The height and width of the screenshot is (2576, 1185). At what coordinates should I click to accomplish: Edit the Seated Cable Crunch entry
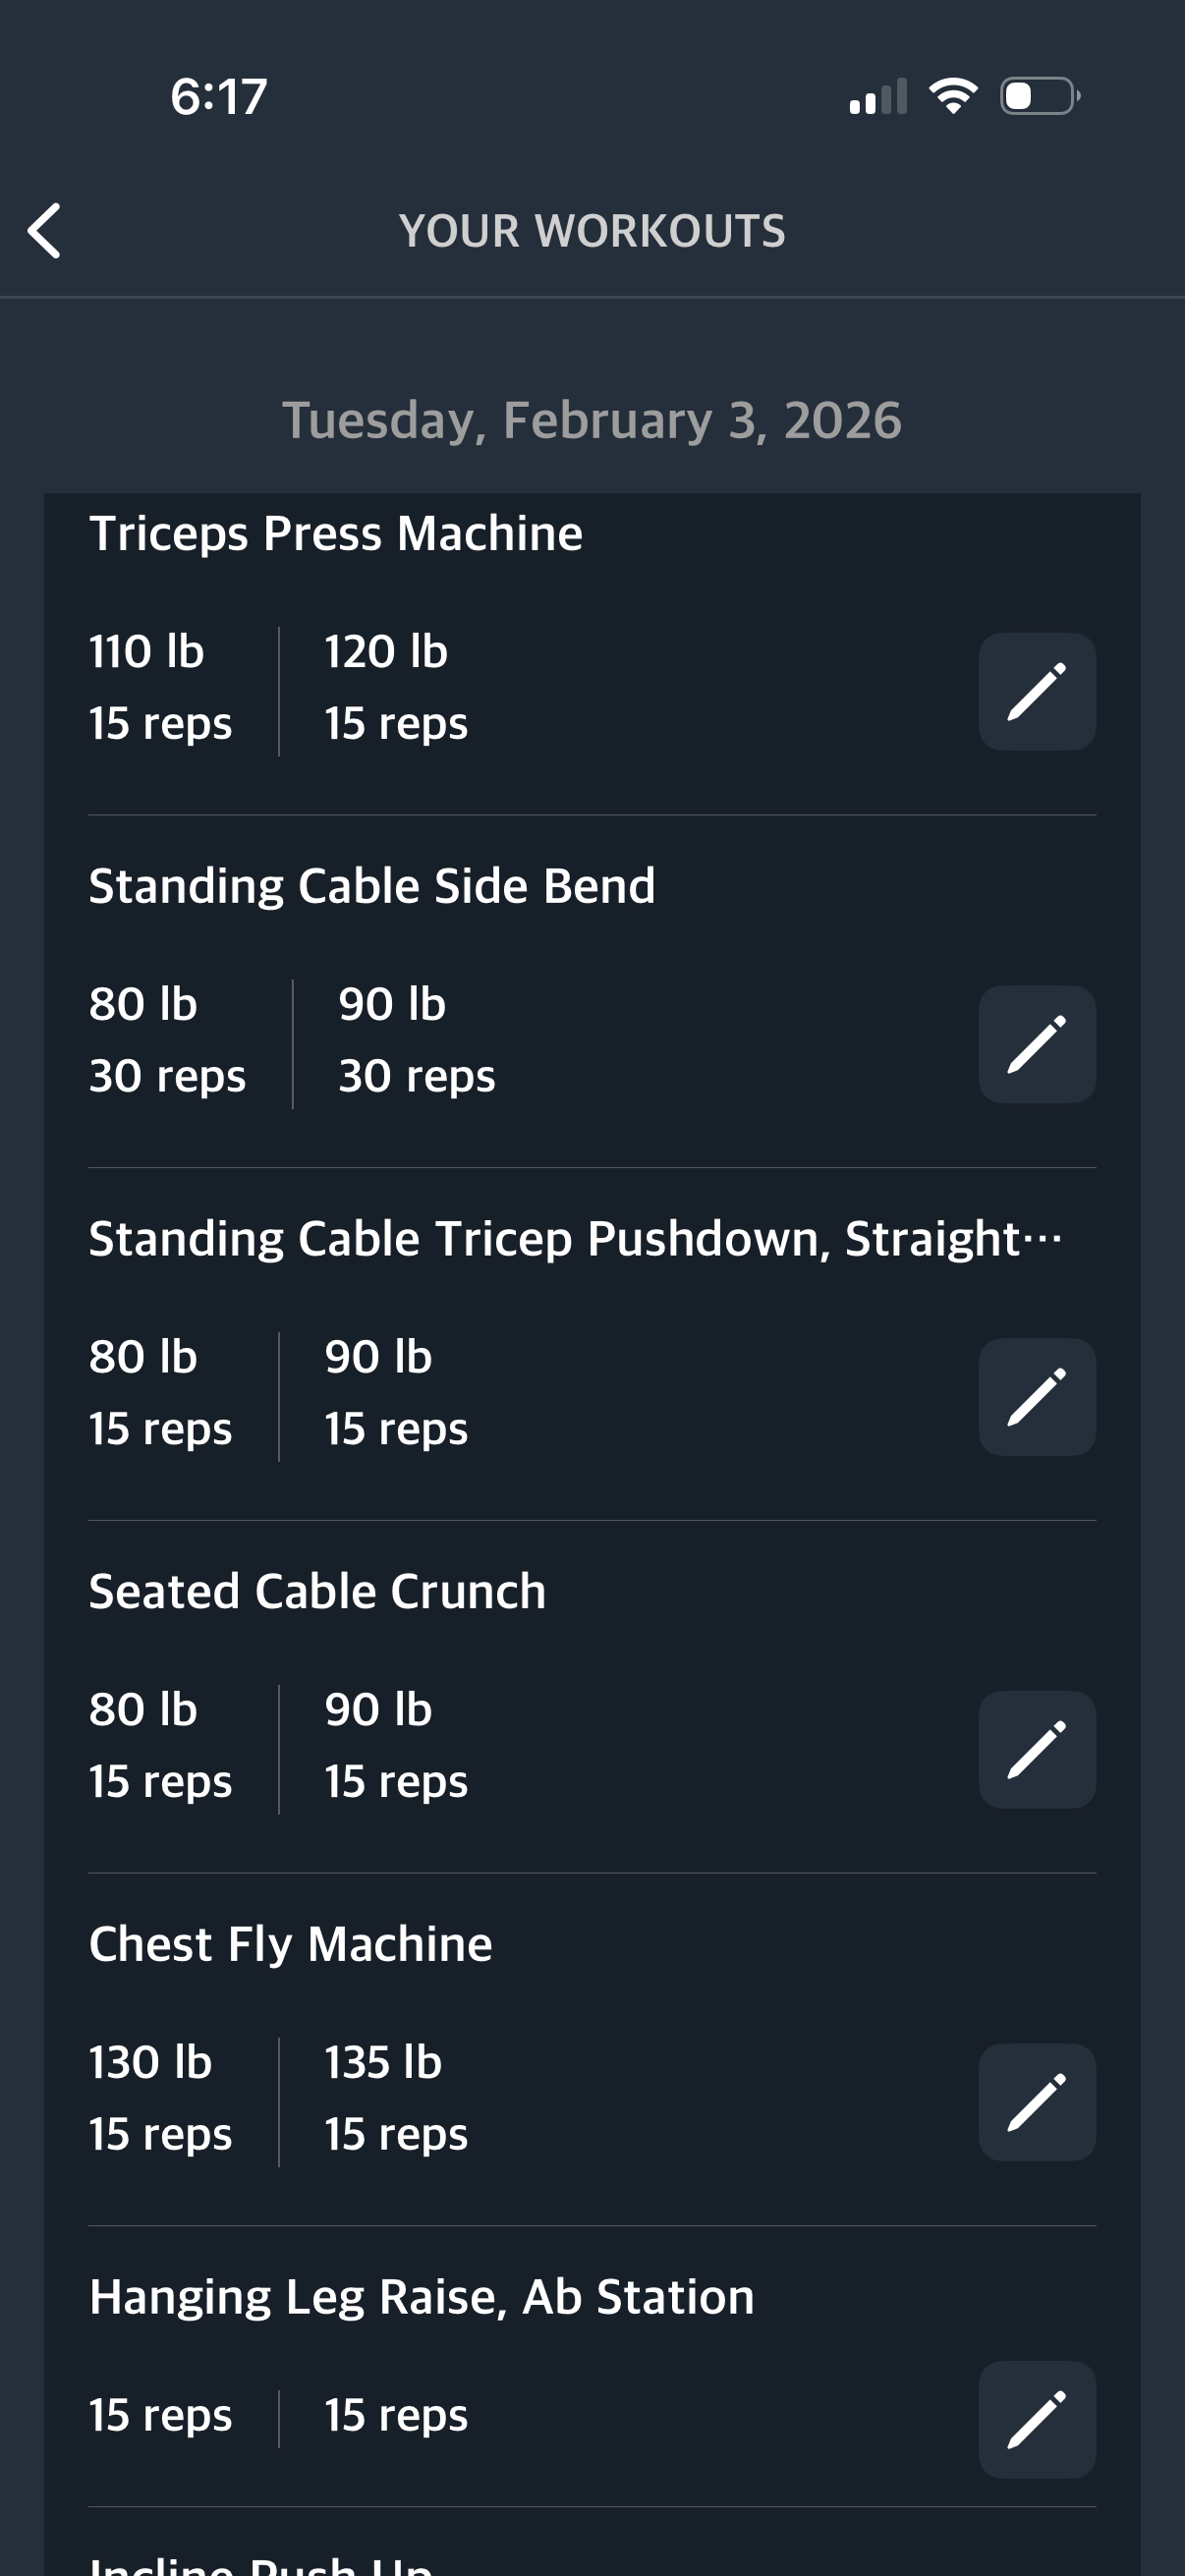coord(1036,1749)
